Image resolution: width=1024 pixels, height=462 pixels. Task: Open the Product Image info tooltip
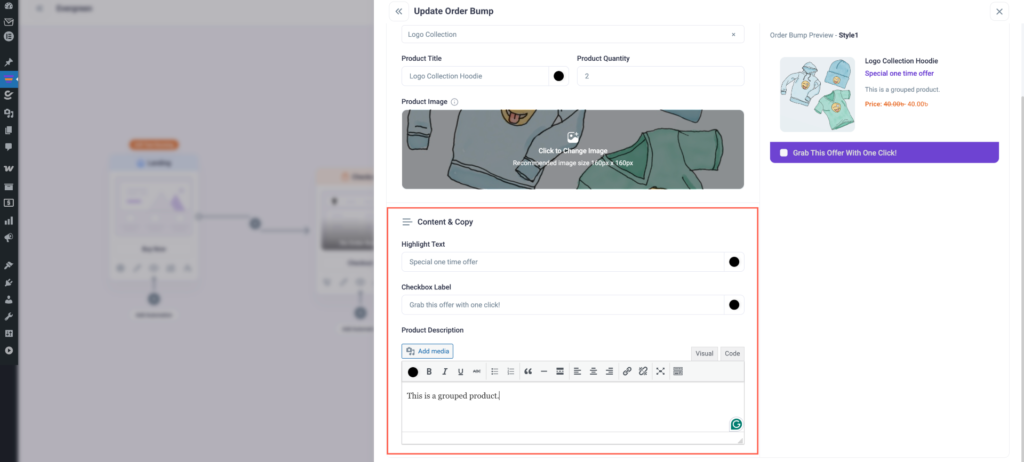(455, 102)
